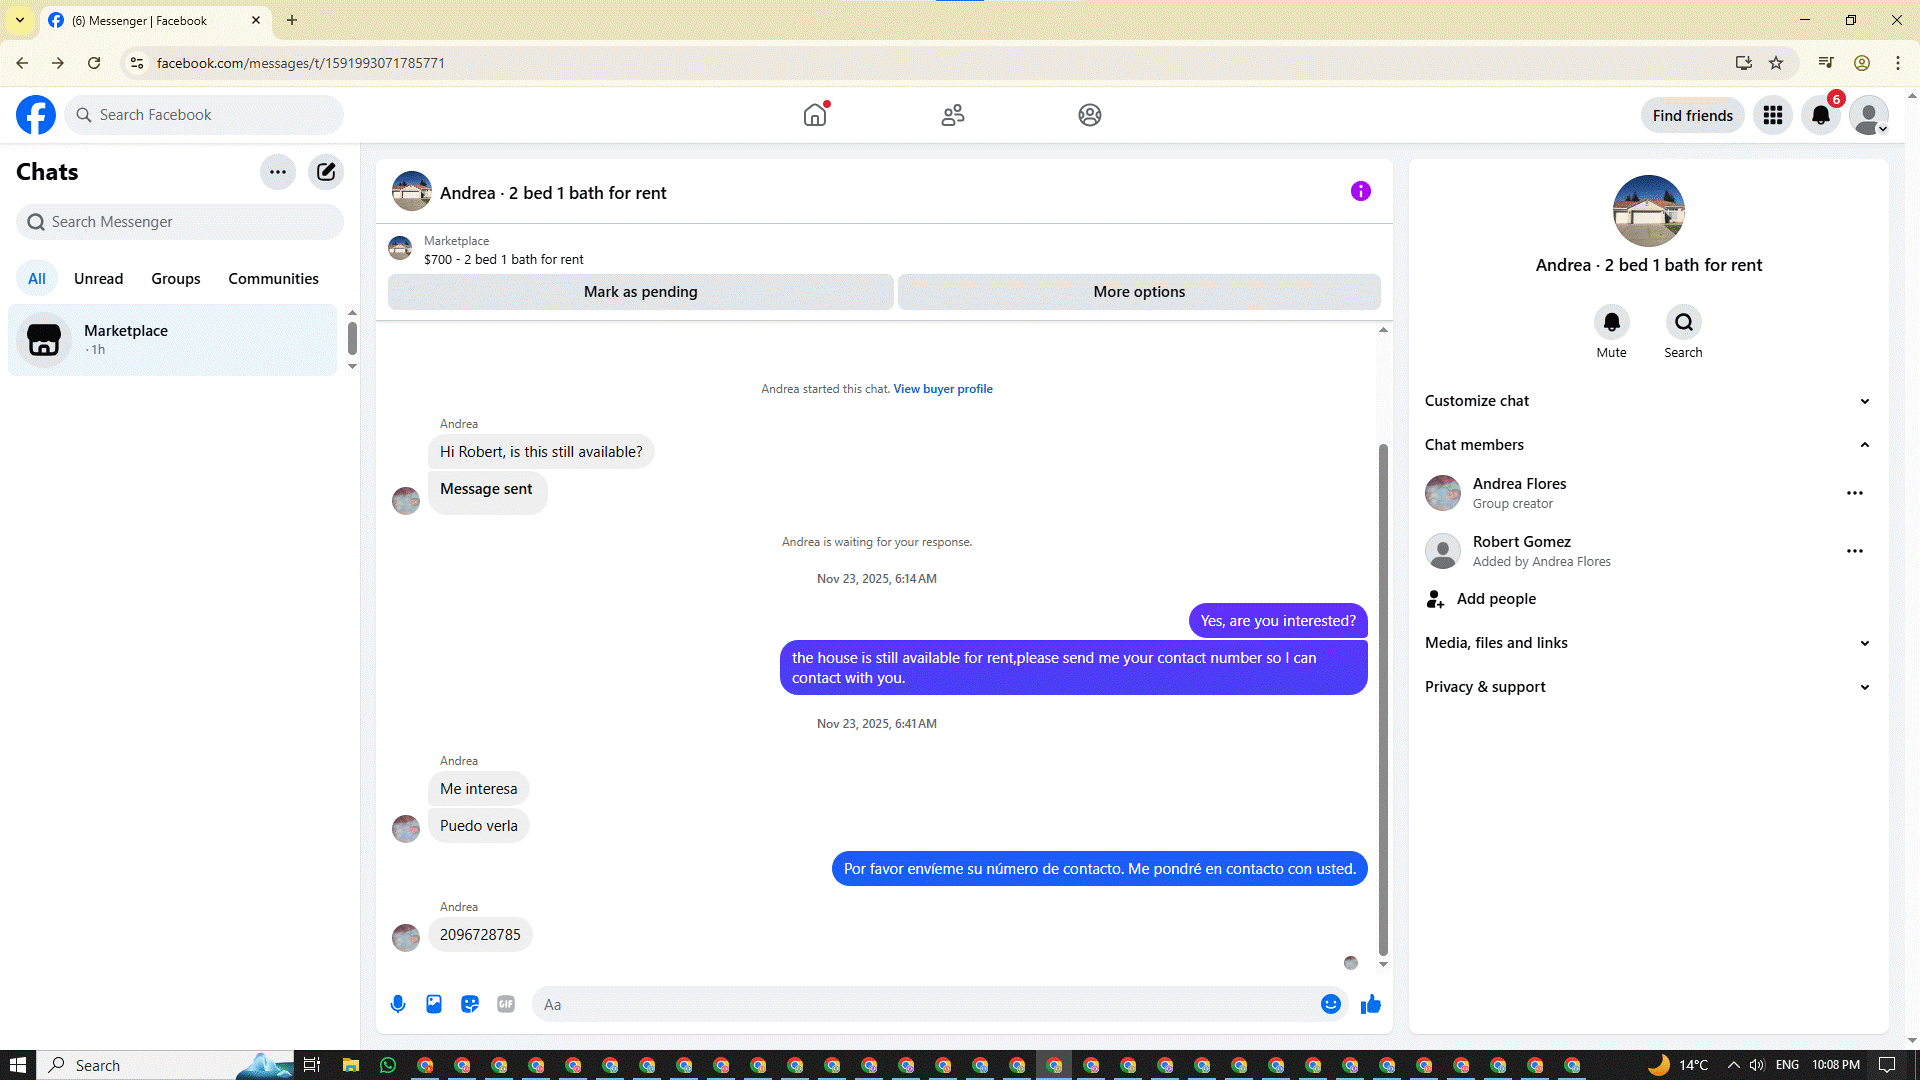This screenshot has height=1080, width=1920.
Task: Click the 'Yes, are you interested?' message
Action: (x=1278, y=621)
